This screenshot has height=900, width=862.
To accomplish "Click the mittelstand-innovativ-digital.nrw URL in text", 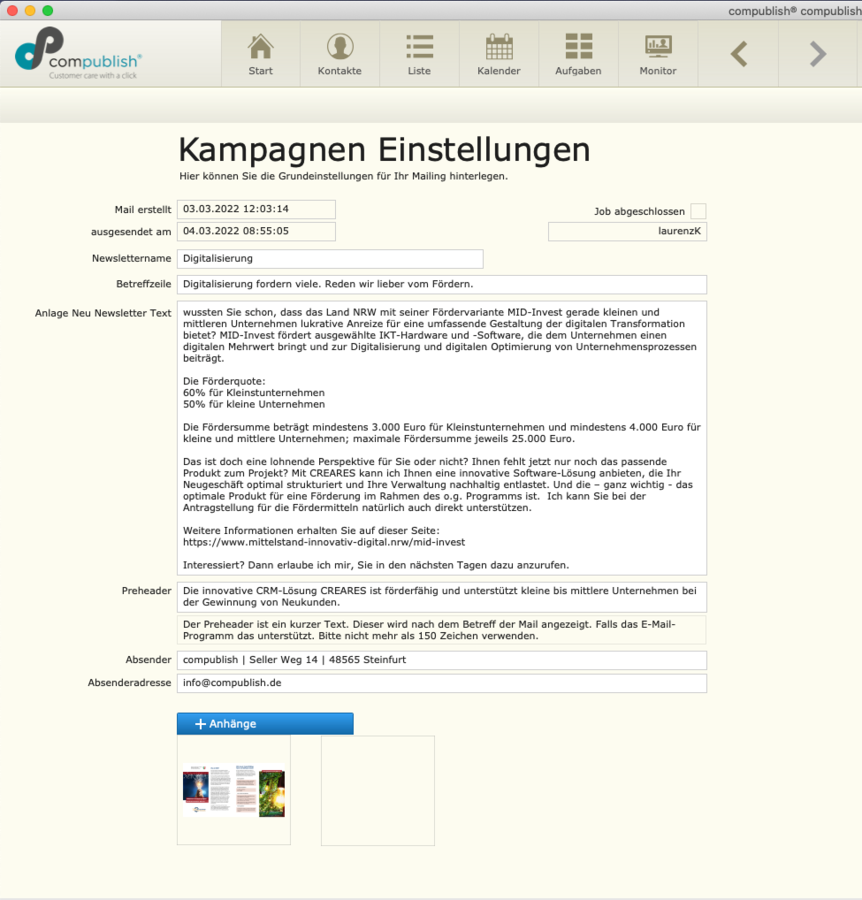I will coord(324,542).
